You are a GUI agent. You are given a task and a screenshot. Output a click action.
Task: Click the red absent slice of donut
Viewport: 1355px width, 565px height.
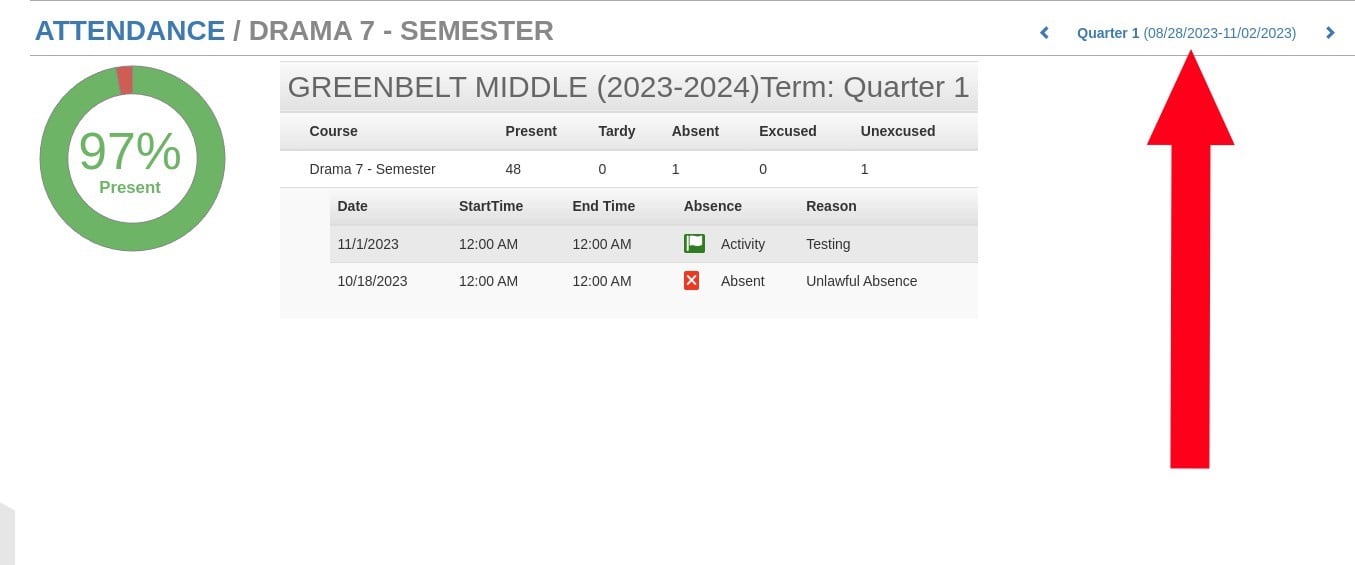click(124, 80)
